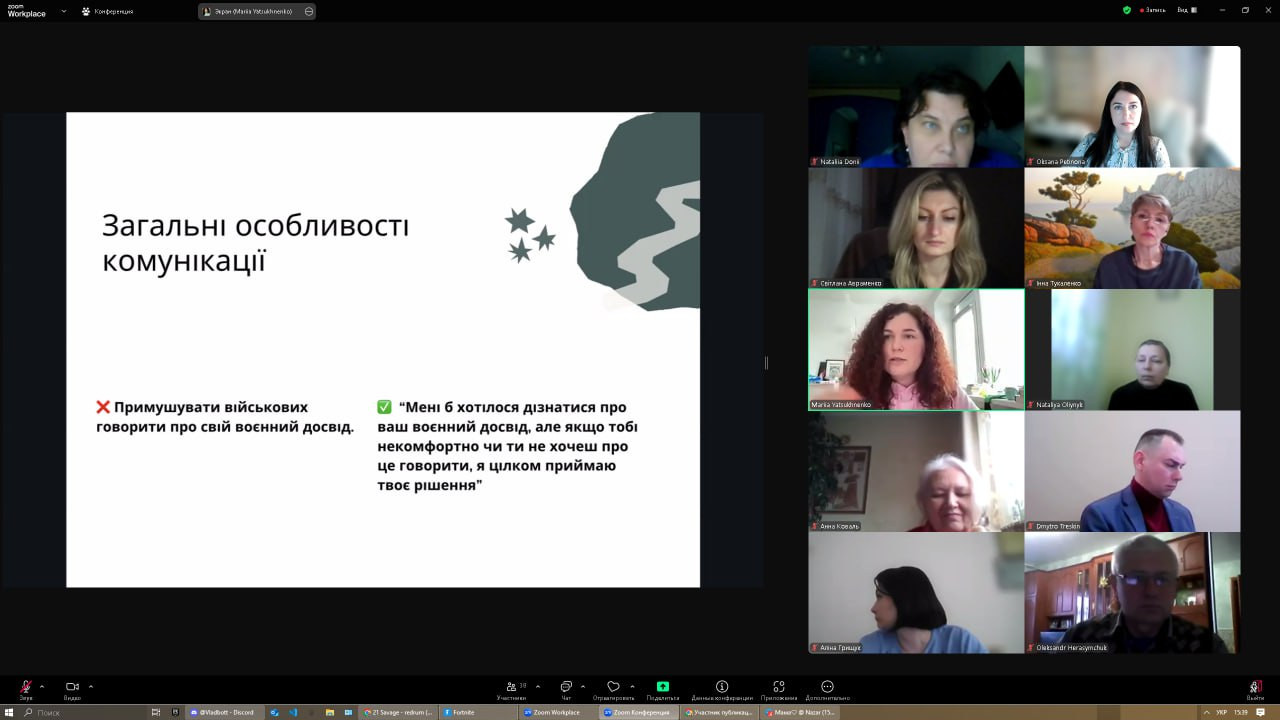Click the green encryption shield icon
The image size is (1280, 720).
coord(1127,10)
